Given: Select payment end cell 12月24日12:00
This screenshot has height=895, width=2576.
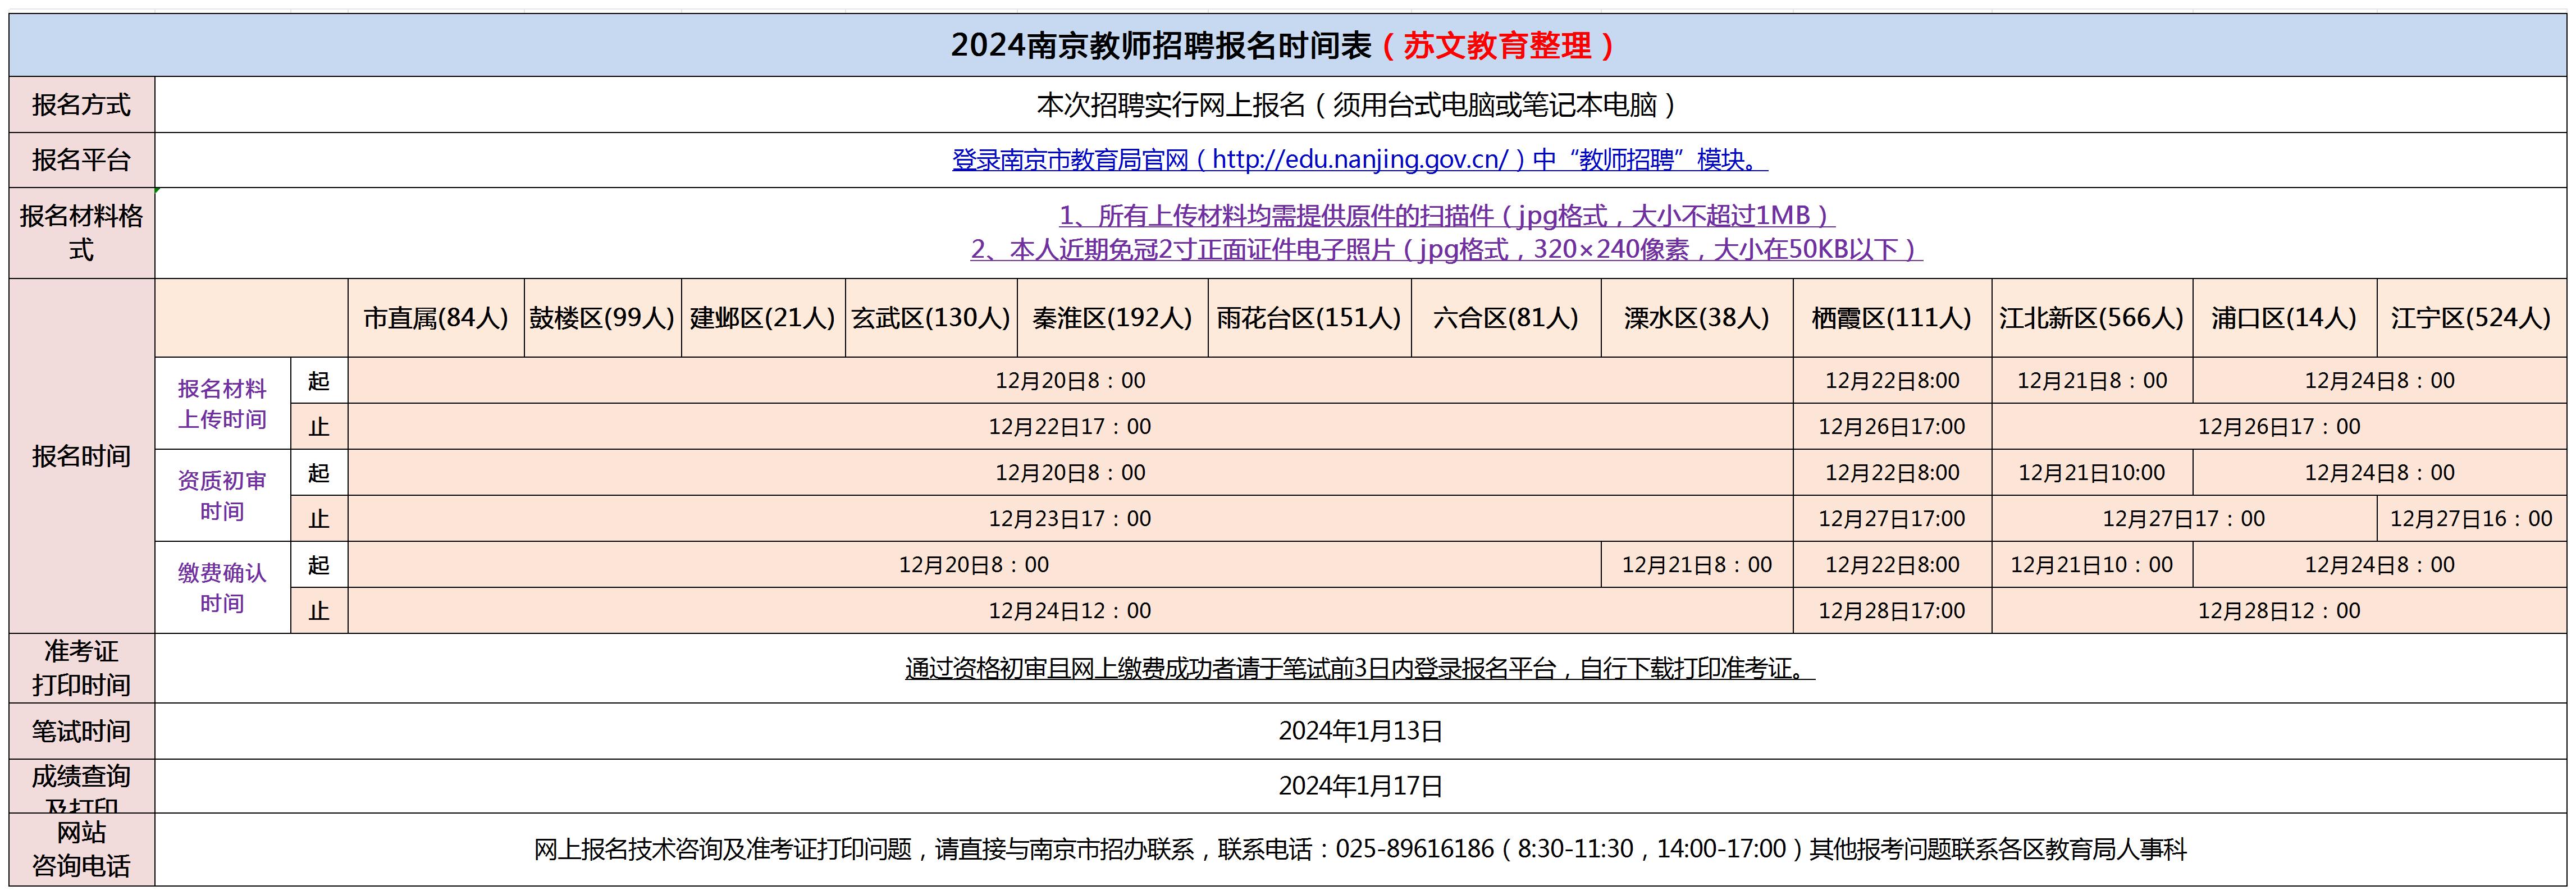Looking at the screenshot, I should click(1070, 610).
